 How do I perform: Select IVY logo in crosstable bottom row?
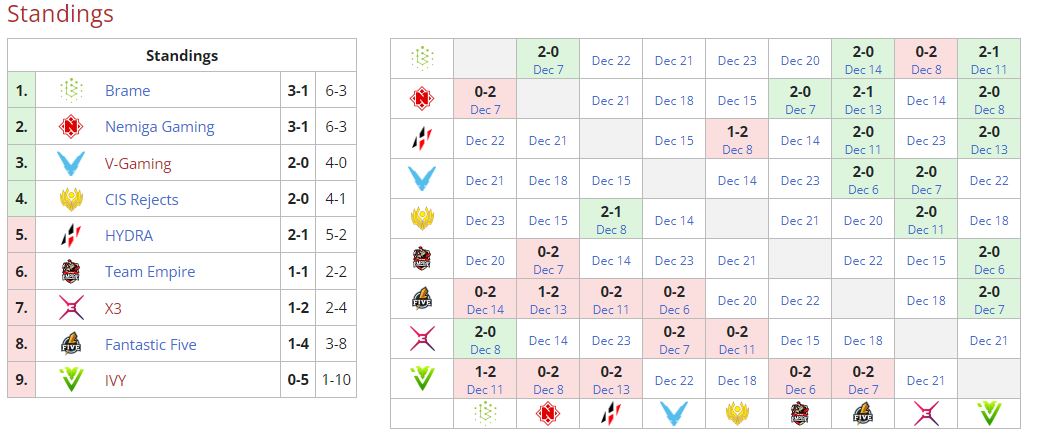point(988,414)
